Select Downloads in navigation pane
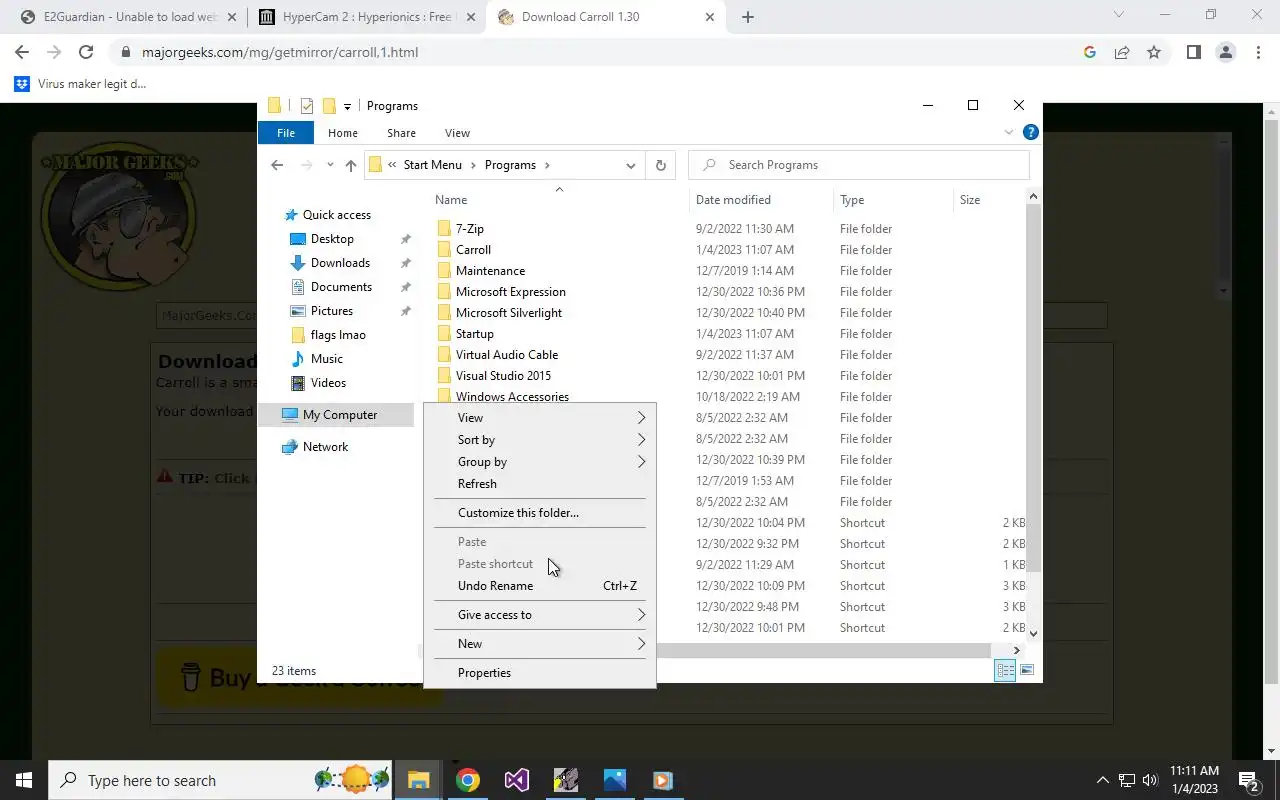1280x800 pixels. pyautogui.click(x=340, y=263)
